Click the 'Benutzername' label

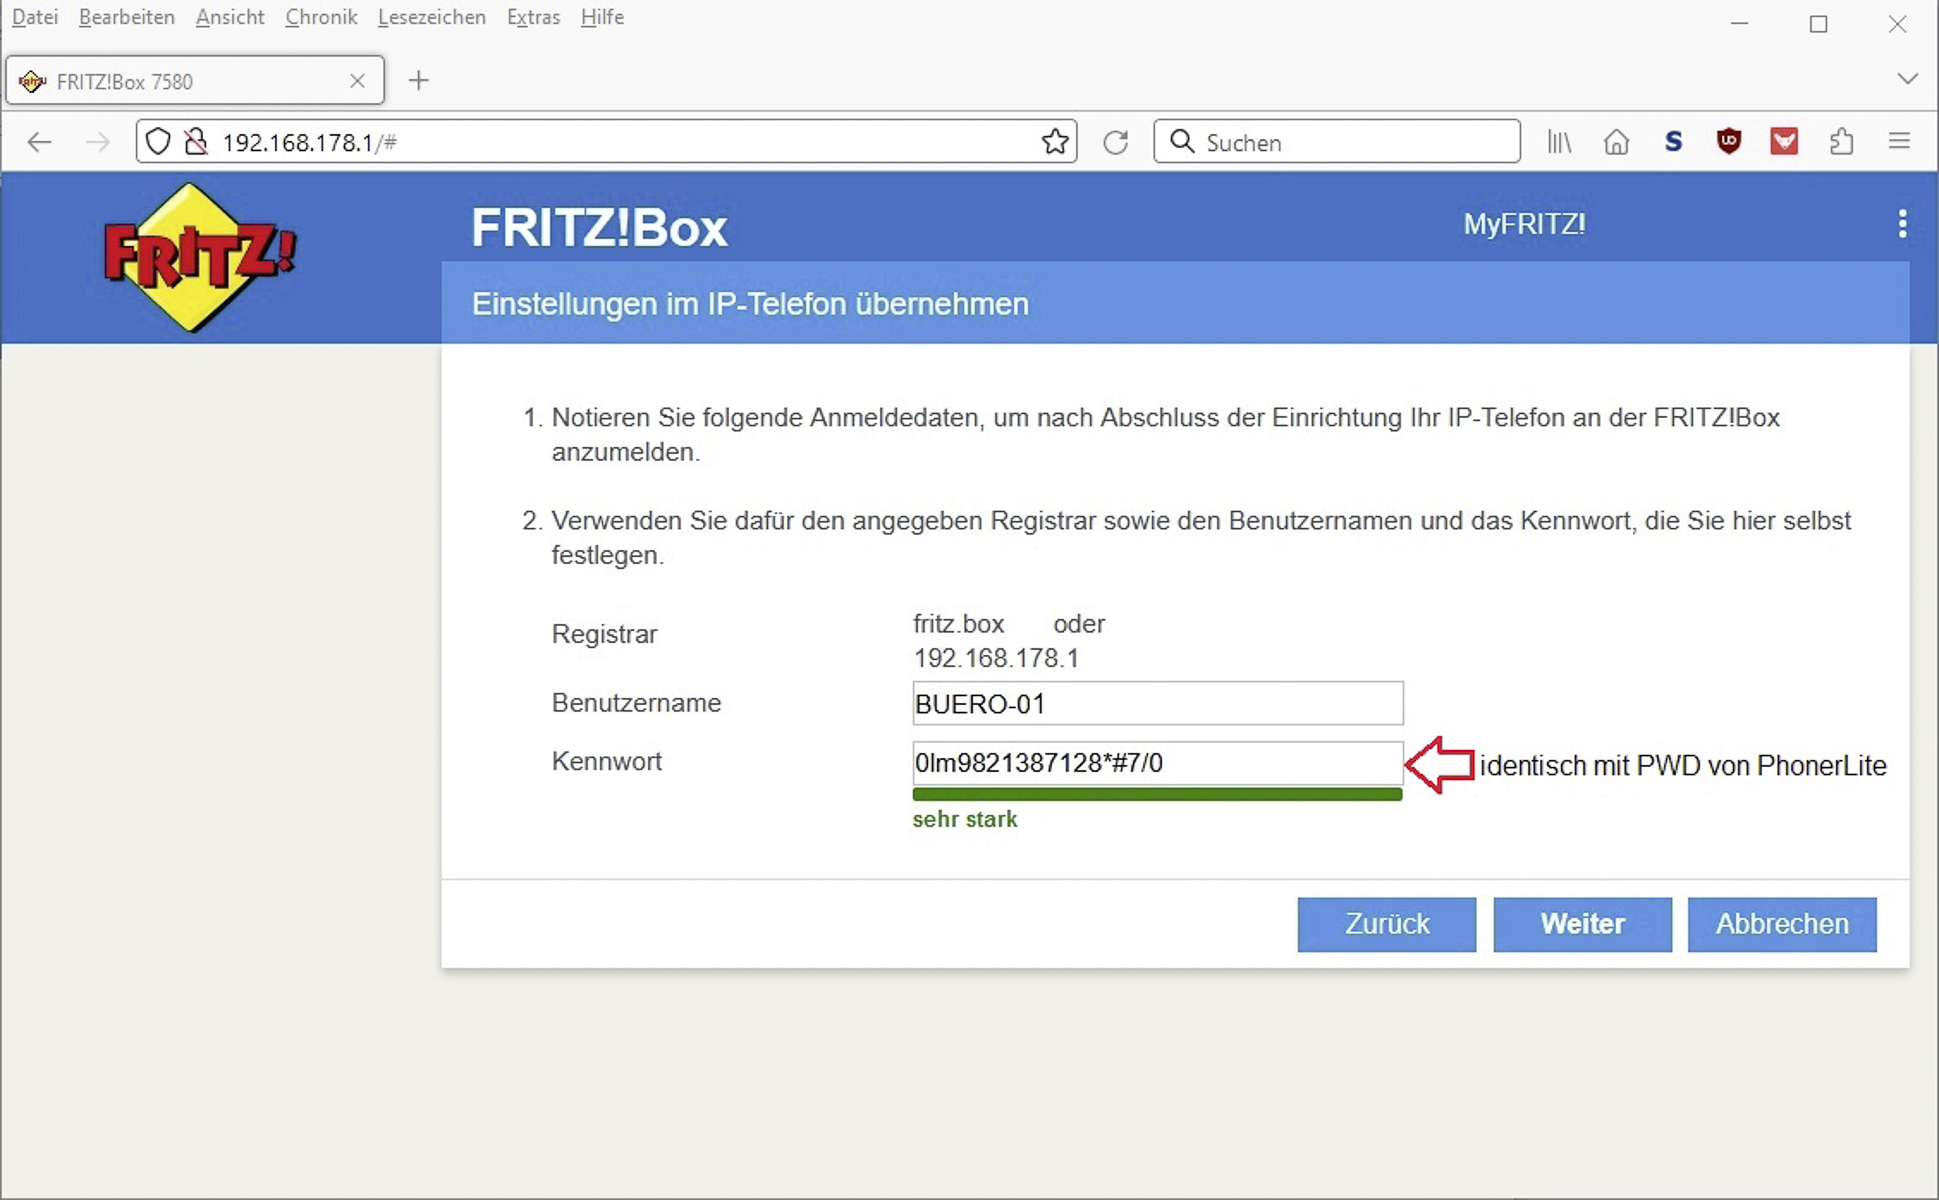[636, 703]
